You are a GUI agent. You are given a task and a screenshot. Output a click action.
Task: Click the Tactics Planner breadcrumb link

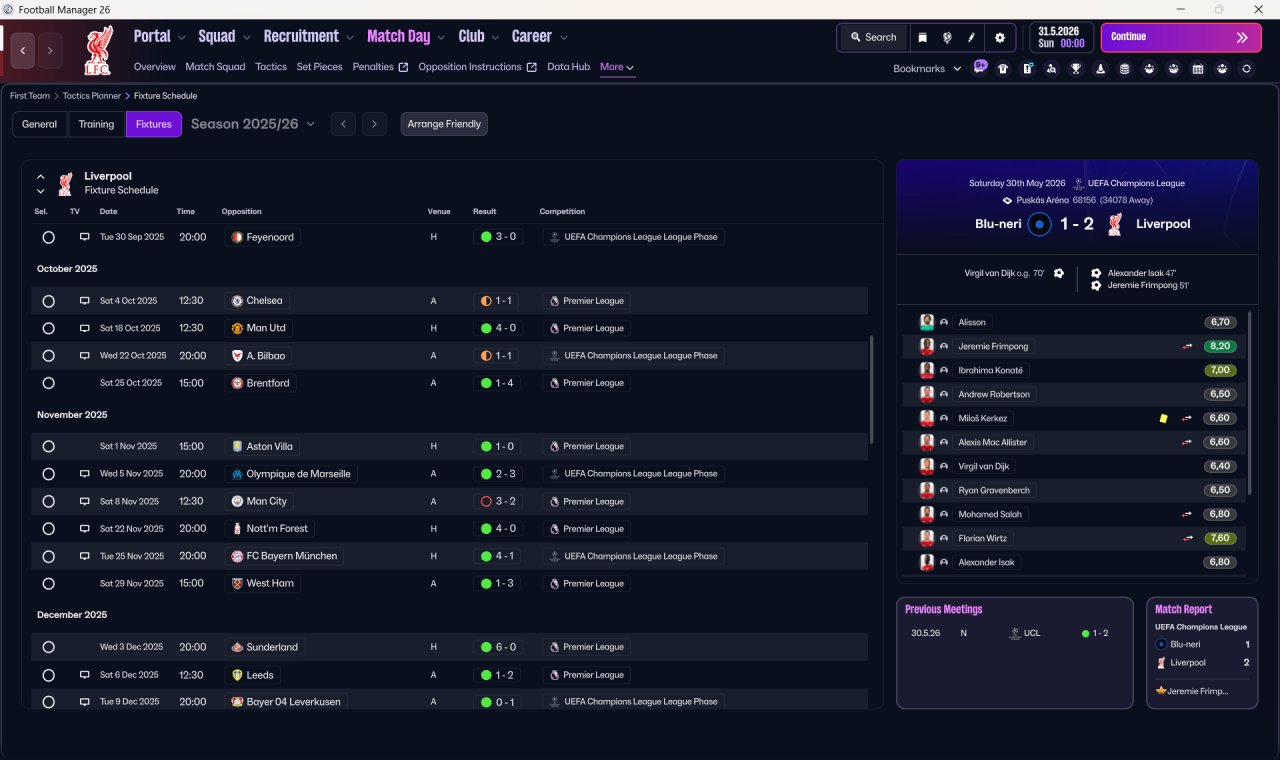92,96
